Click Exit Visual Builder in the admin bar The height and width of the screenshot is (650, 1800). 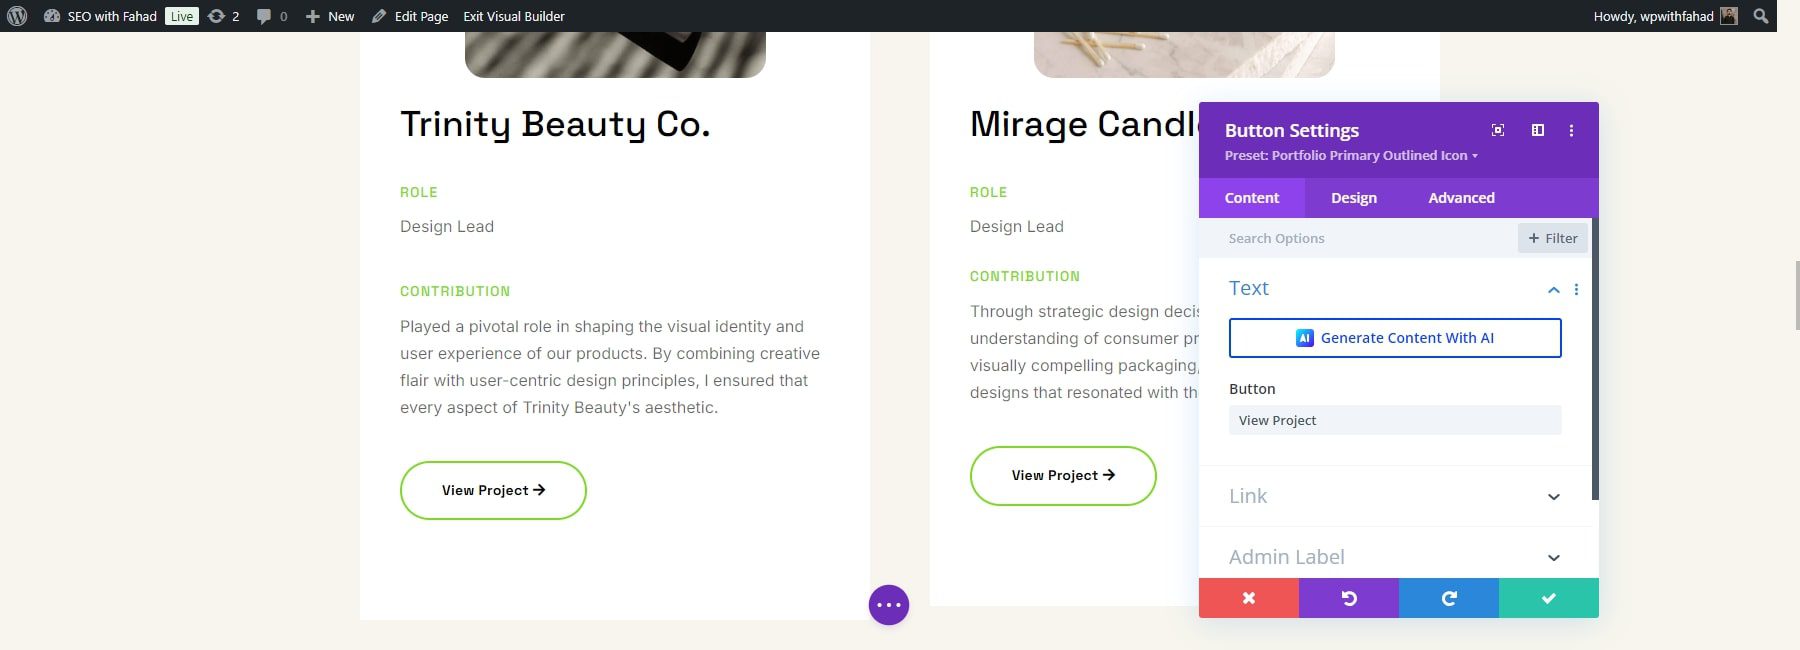(513, 16)
